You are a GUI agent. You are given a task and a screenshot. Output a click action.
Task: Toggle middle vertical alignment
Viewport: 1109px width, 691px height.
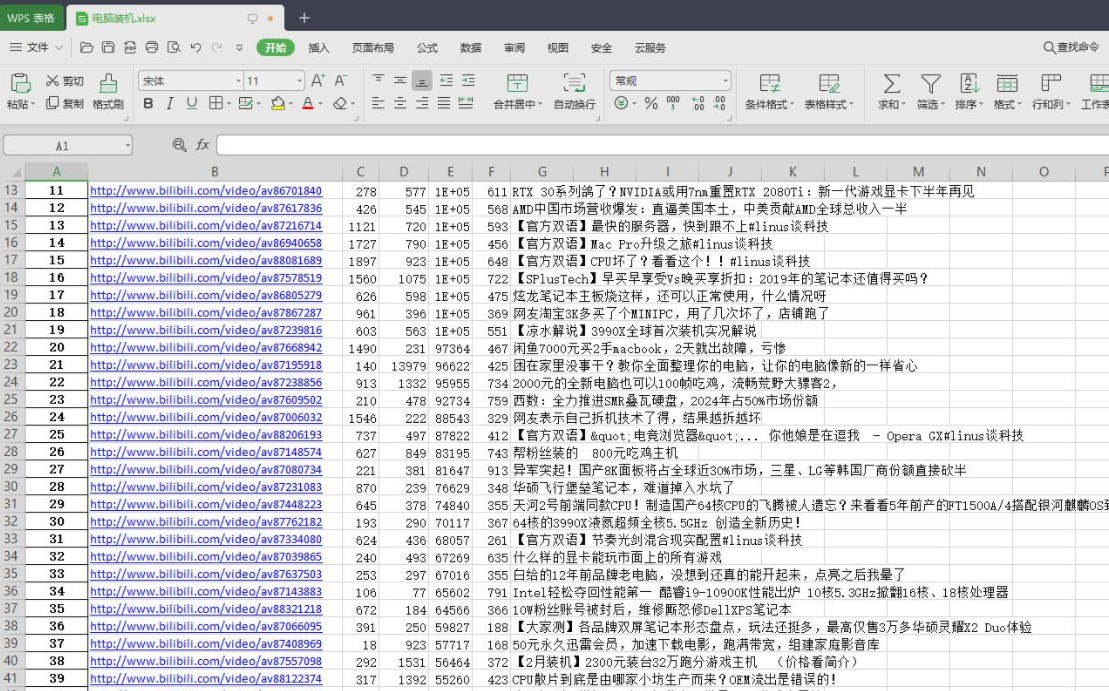400,81
